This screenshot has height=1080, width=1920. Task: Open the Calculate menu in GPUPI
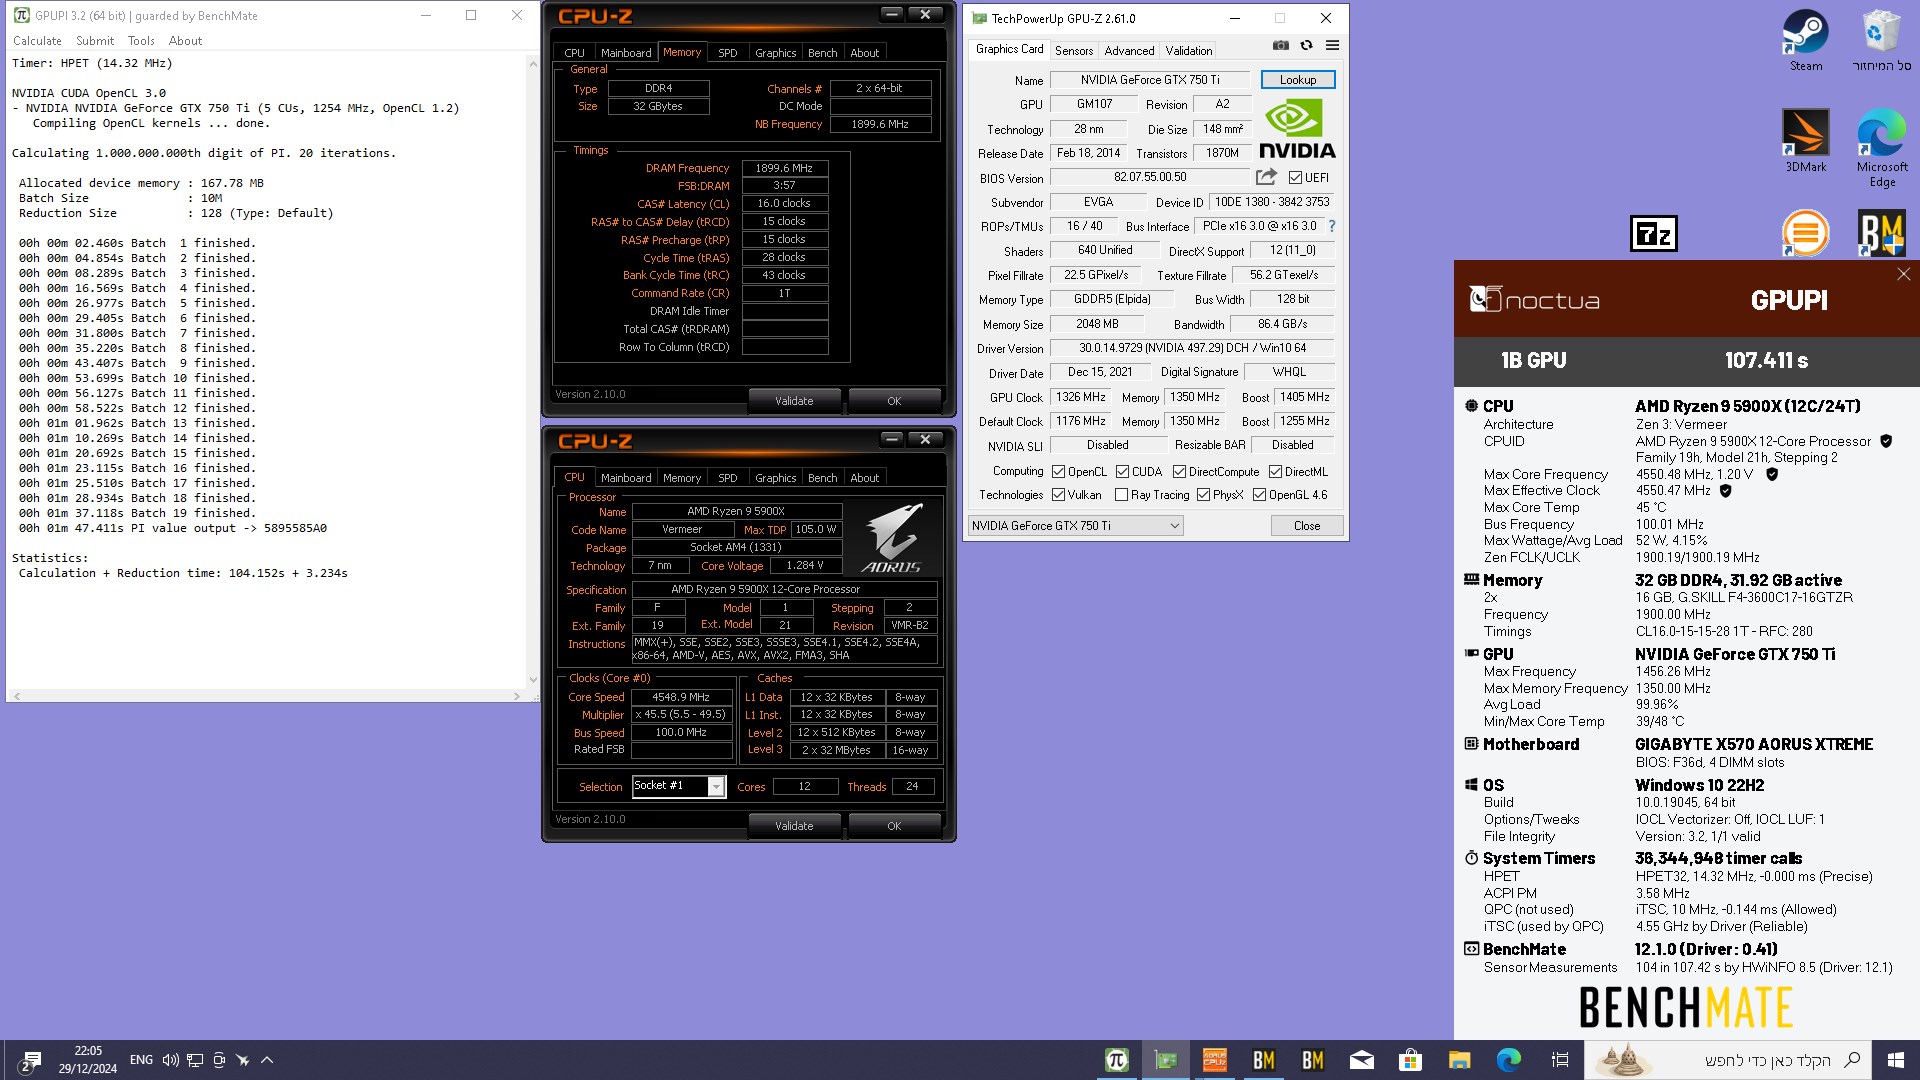tap(37, 41)
